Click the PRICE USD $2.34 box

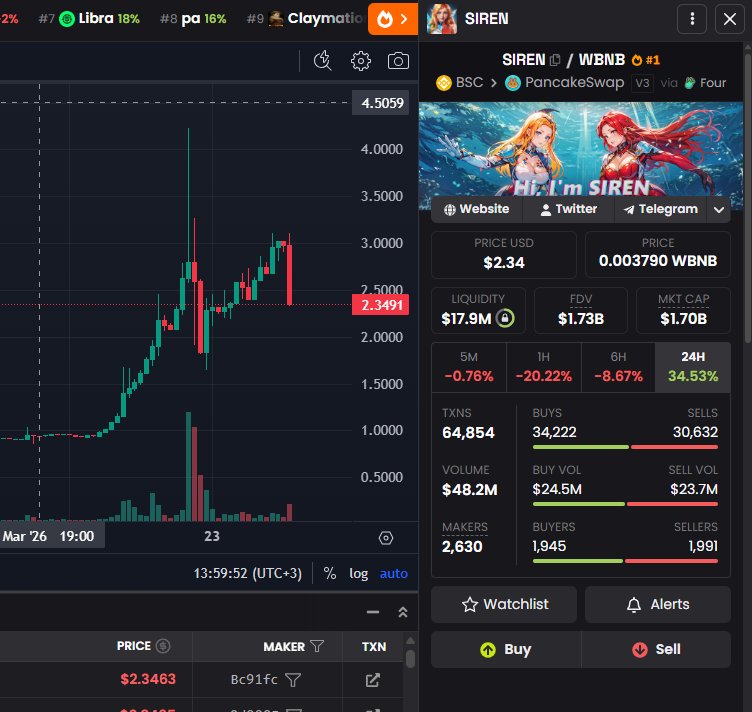tap(504, 255)
